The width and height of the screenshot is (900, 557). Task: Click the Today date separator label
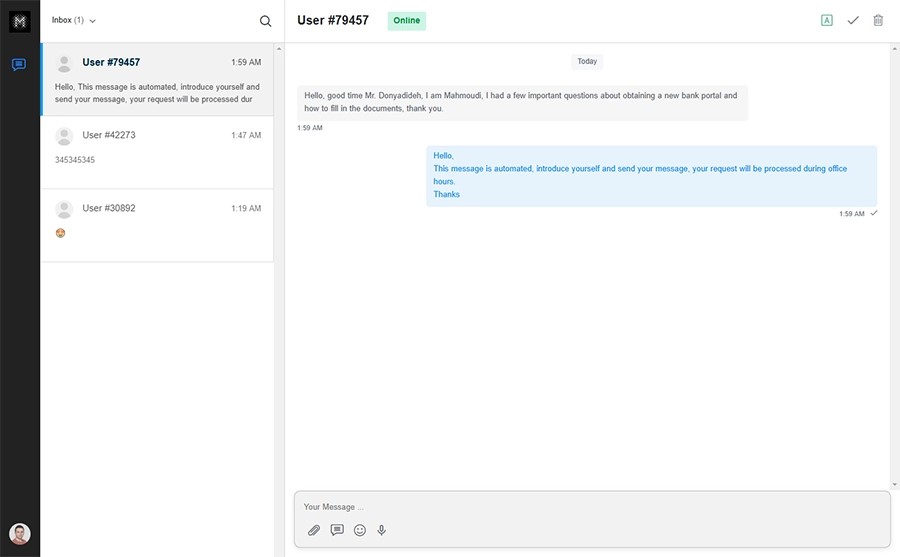[587, 62]
